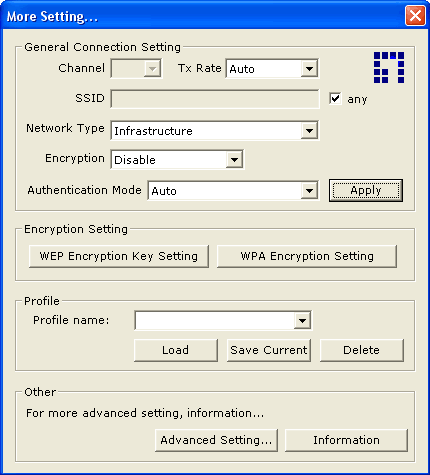Viewport: 430px width, 475px height.
Task: Expand the Profile name dropdown
Action: (302, 321)
